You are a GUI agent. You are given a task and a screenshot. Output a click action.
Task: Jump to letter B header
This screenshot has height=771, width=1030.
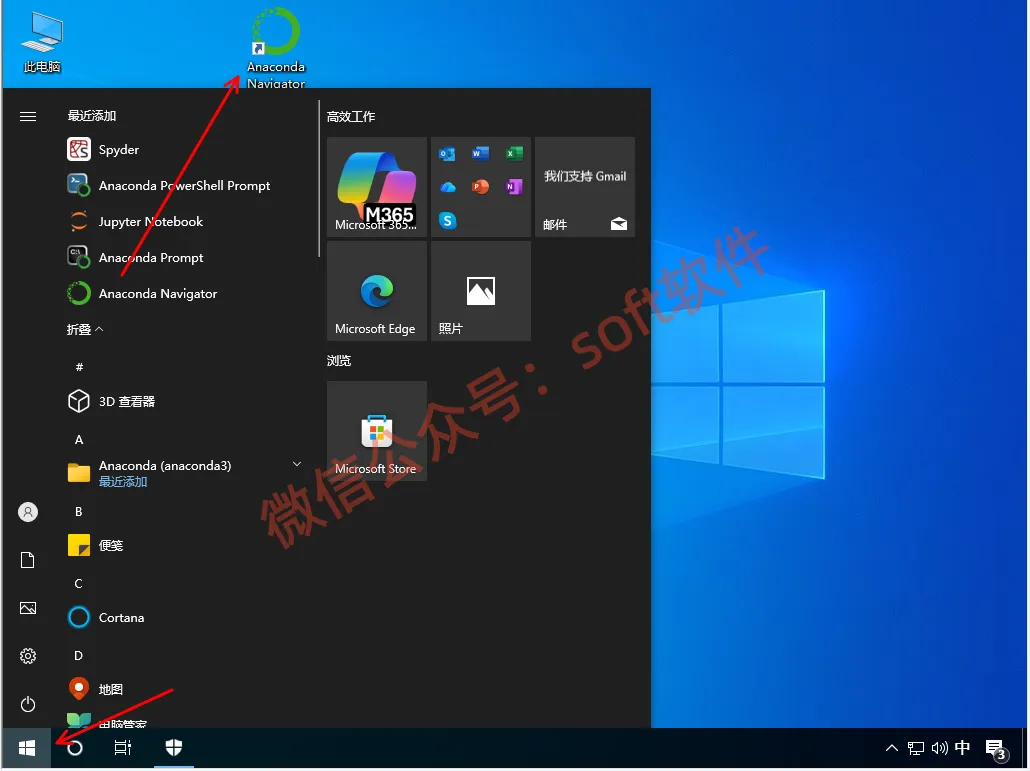tap(79, 512)
